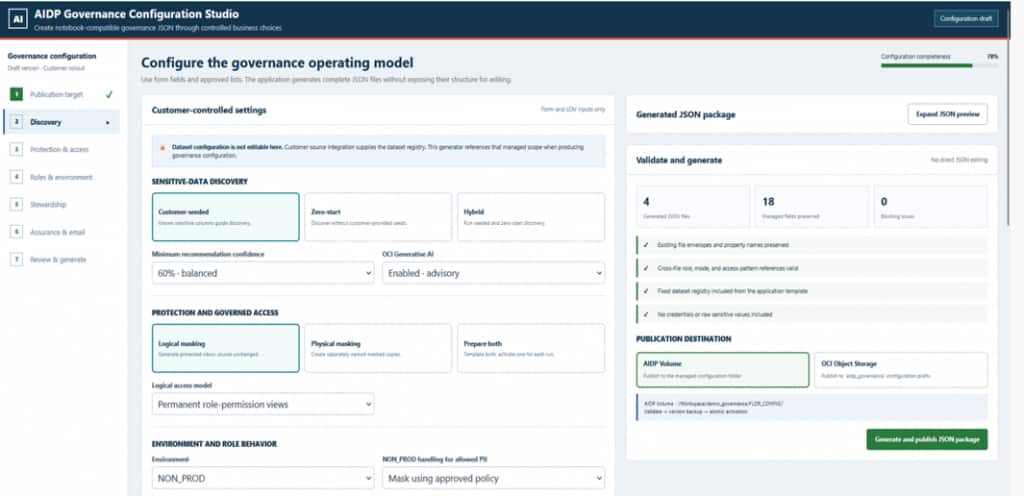The image size is (1024, 496).
Task: Open the Assurance & email step
Action: (x=61, y=232)
